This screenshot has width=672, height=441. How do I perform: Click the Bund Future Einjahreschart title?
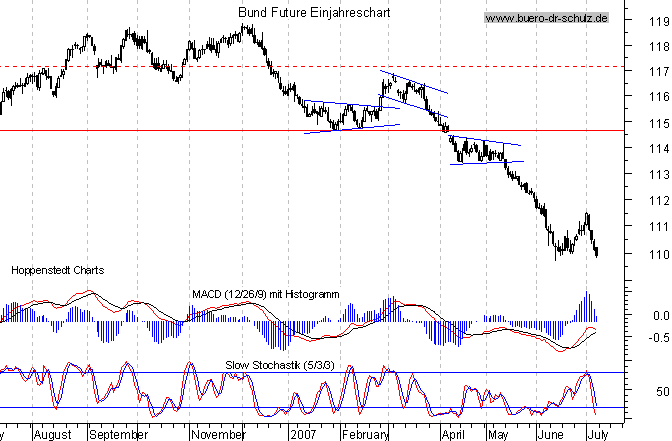314,12
